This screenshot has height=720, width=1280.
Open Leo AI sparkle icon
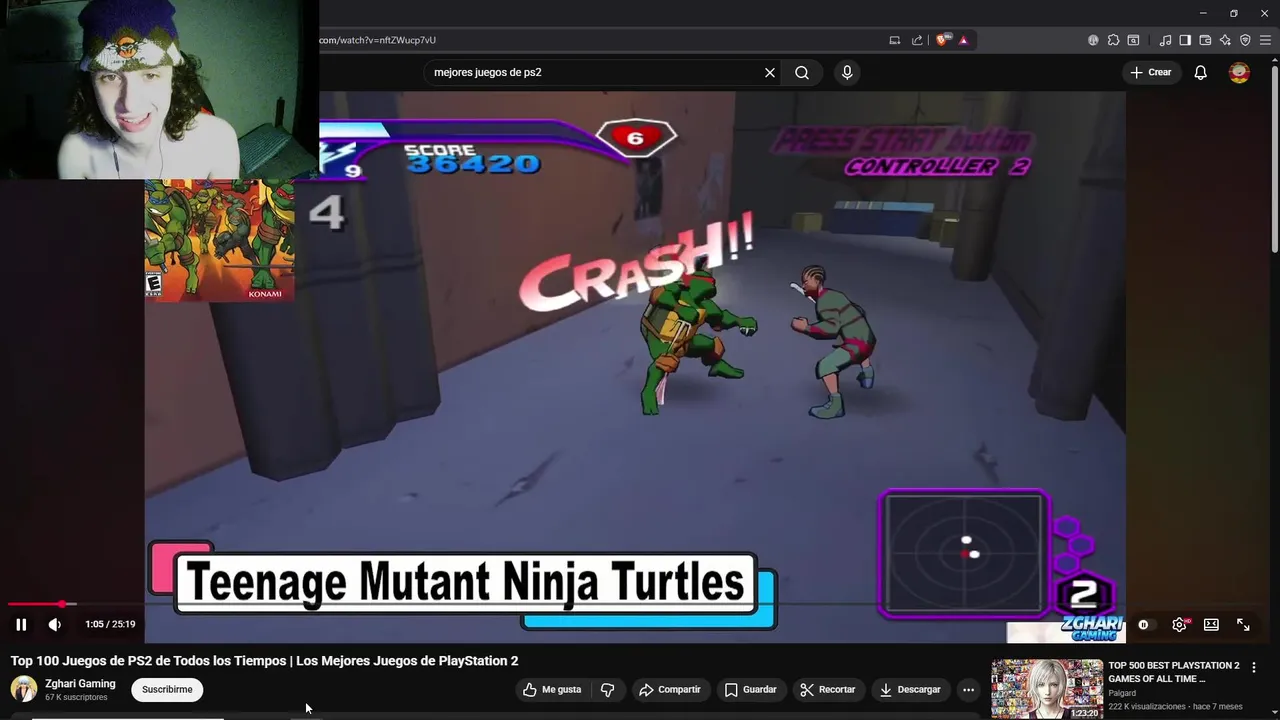(x=1225, y=40)
